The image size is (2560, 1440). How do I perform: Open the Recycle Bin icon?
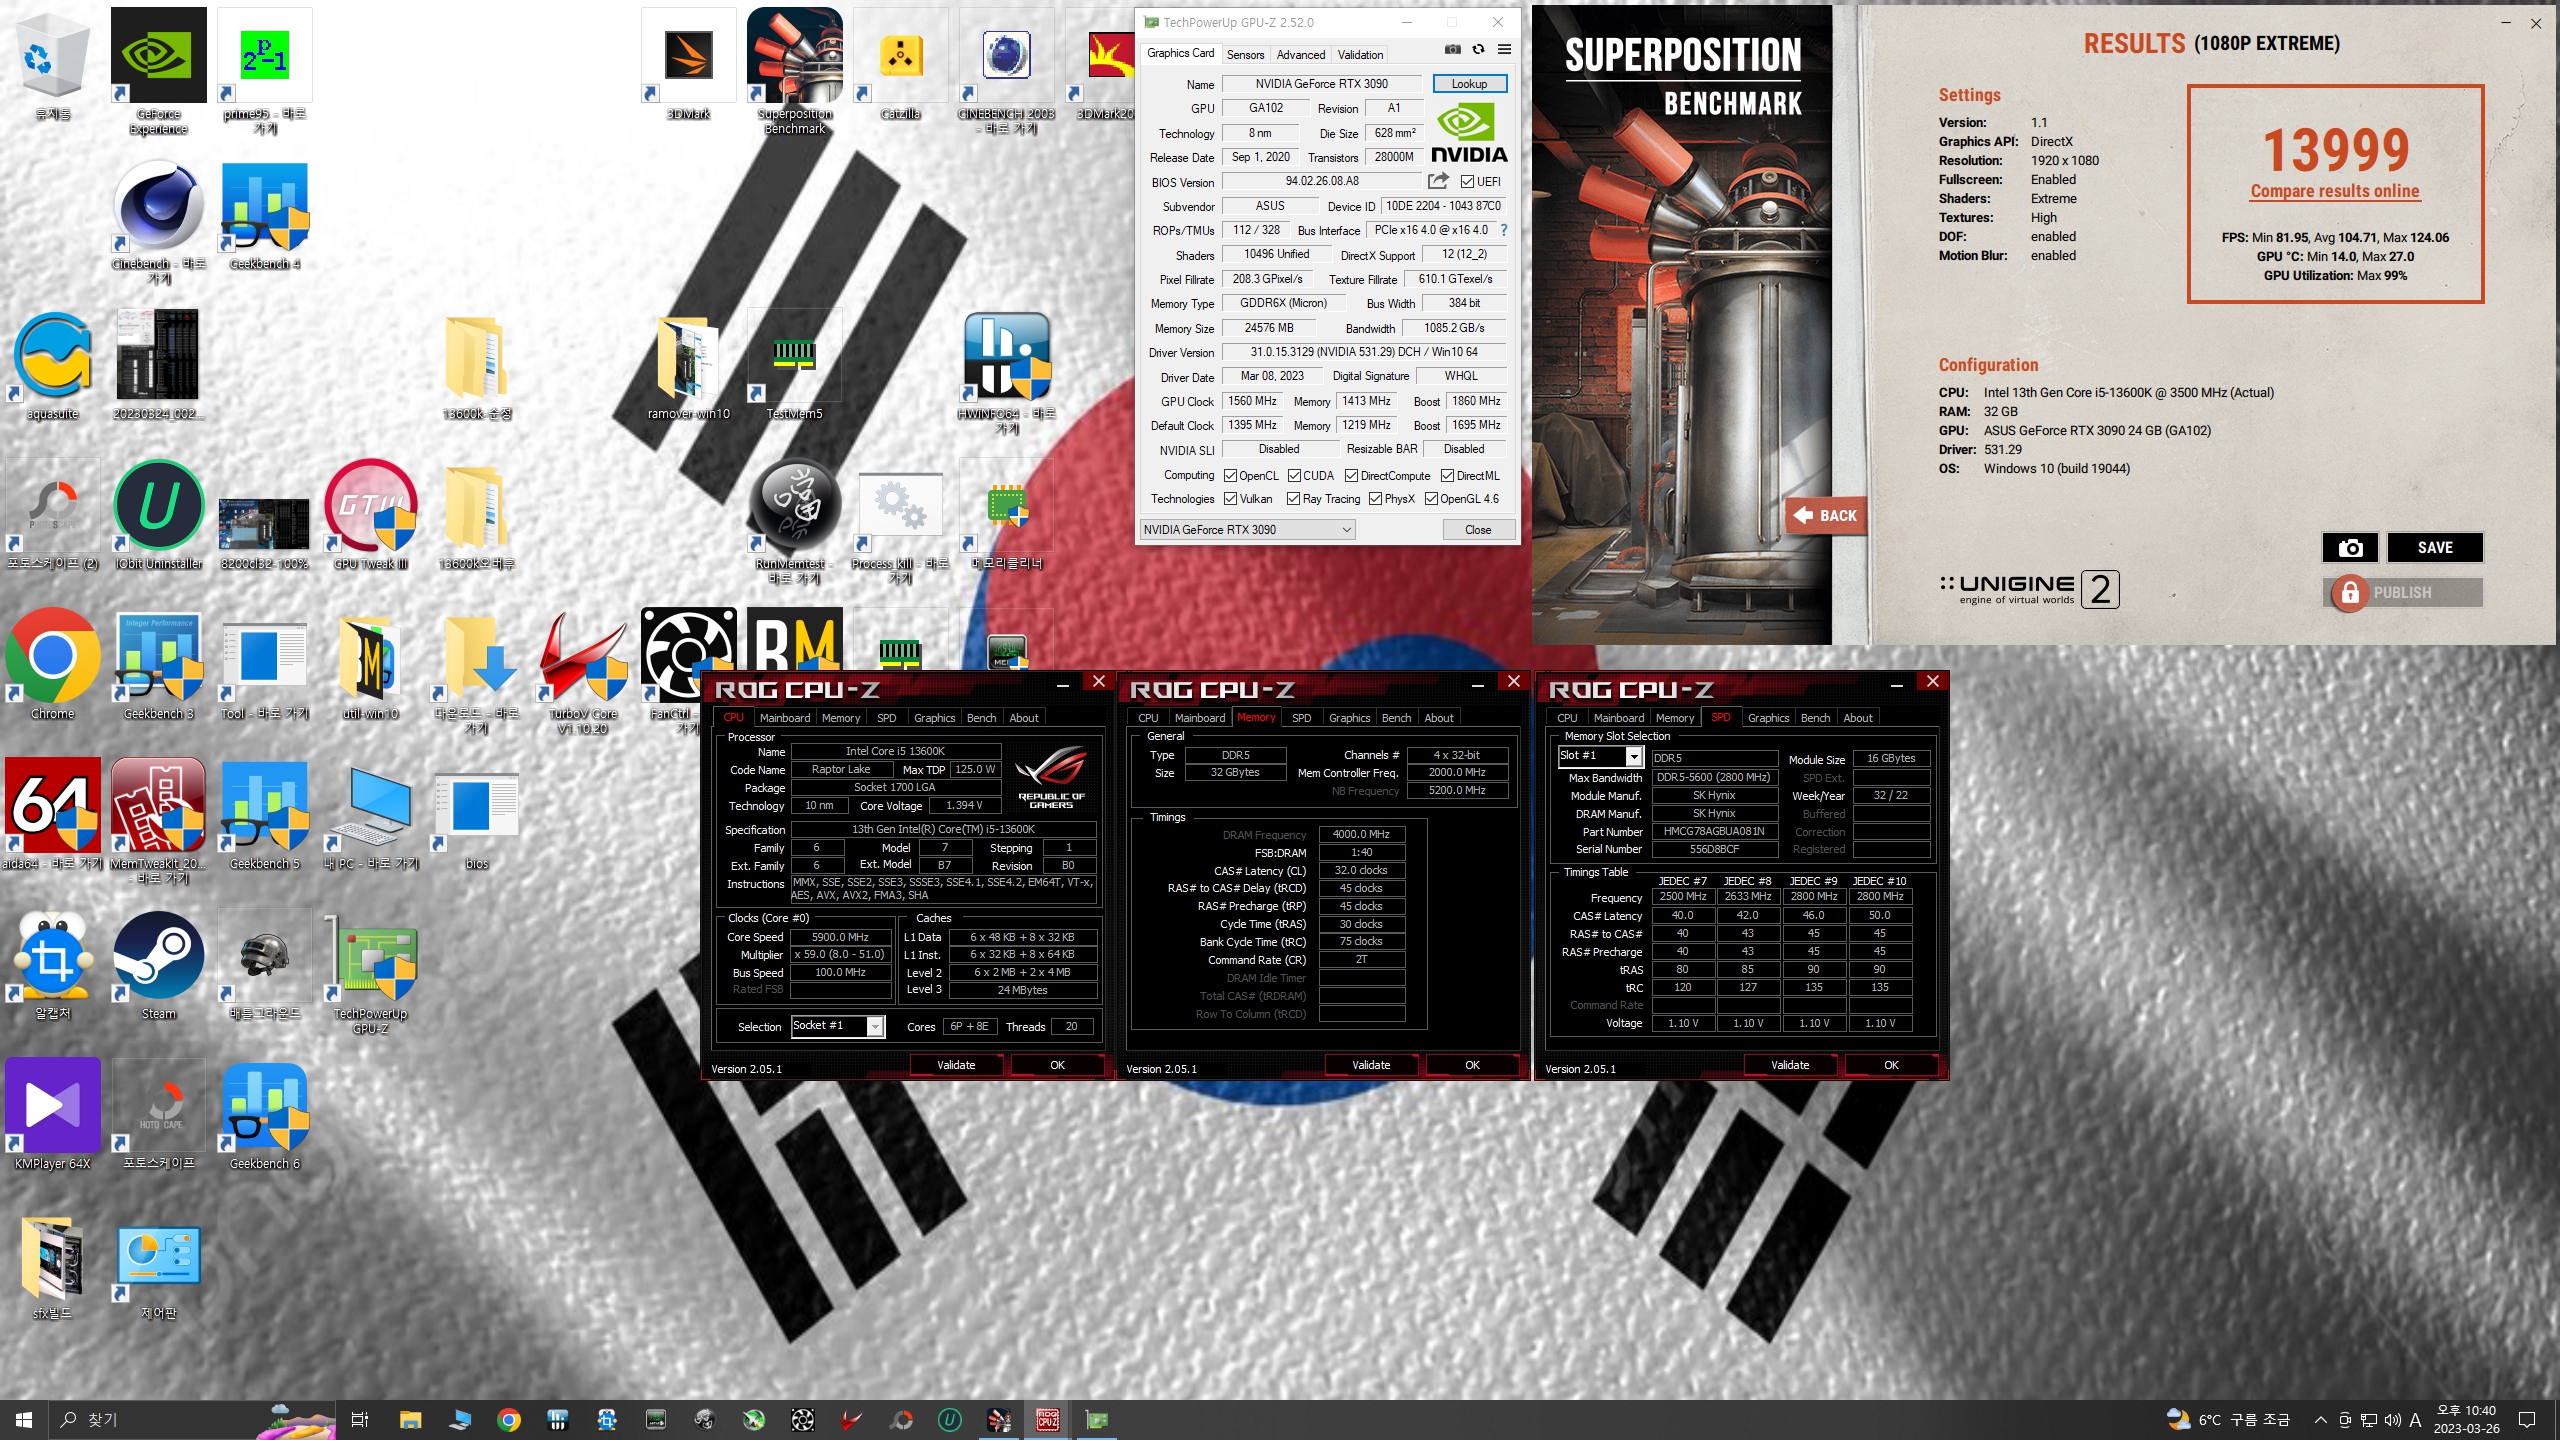52,64
